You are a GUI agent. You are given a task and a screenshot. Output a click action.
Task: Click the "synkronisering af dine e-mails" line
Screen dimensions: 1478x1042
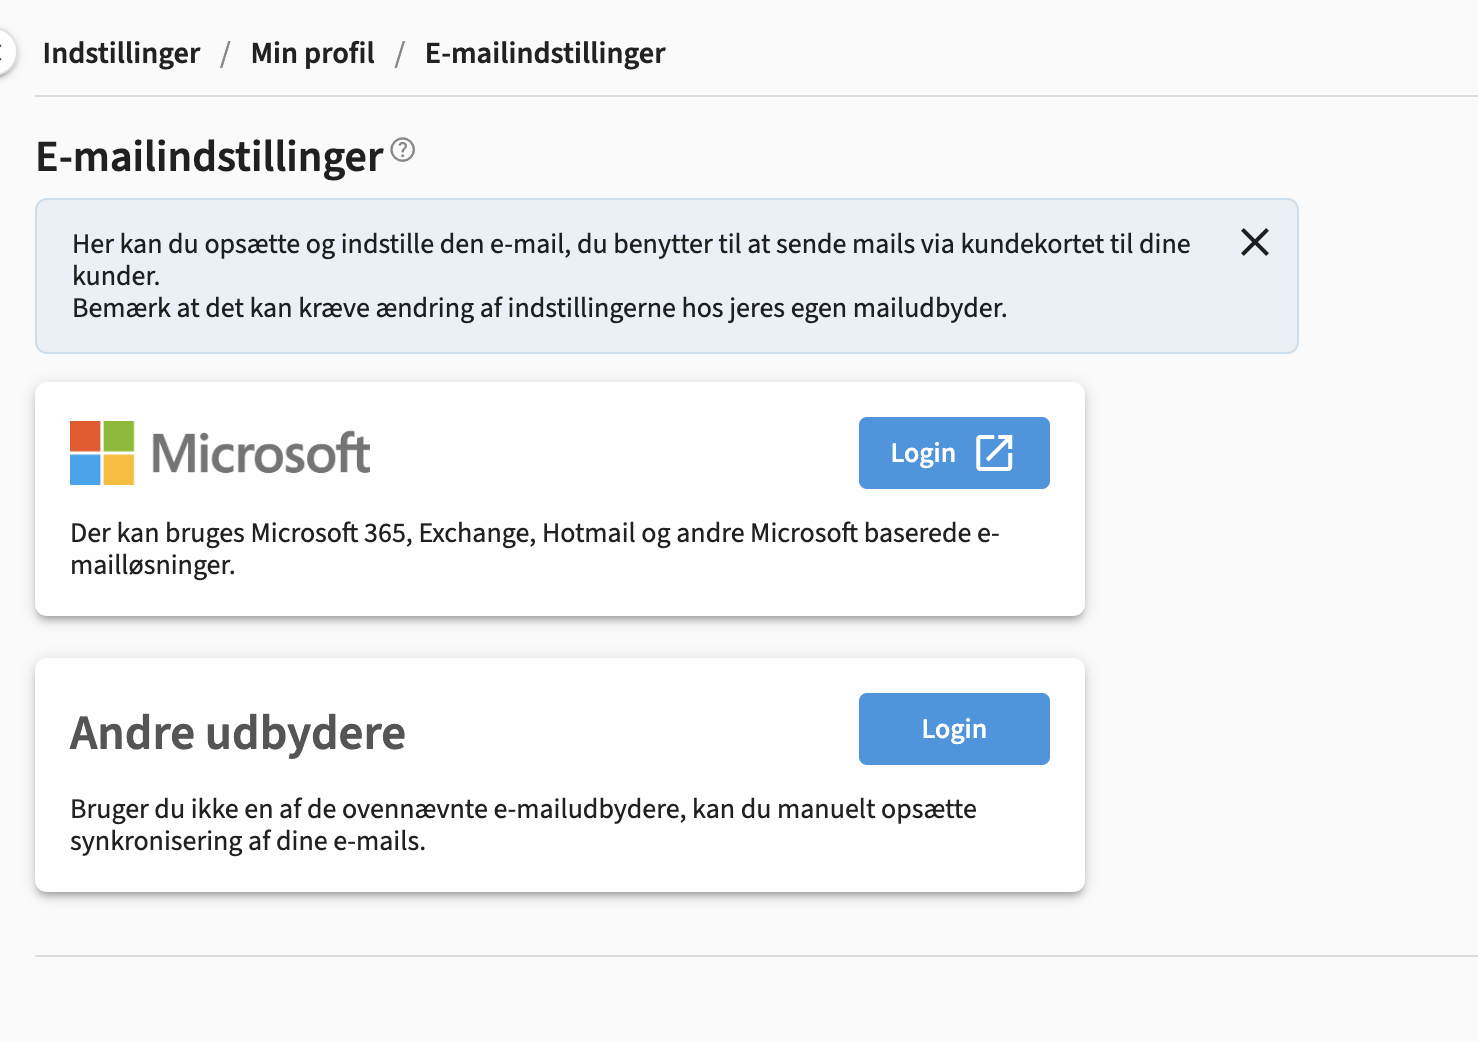coord(248,841)
